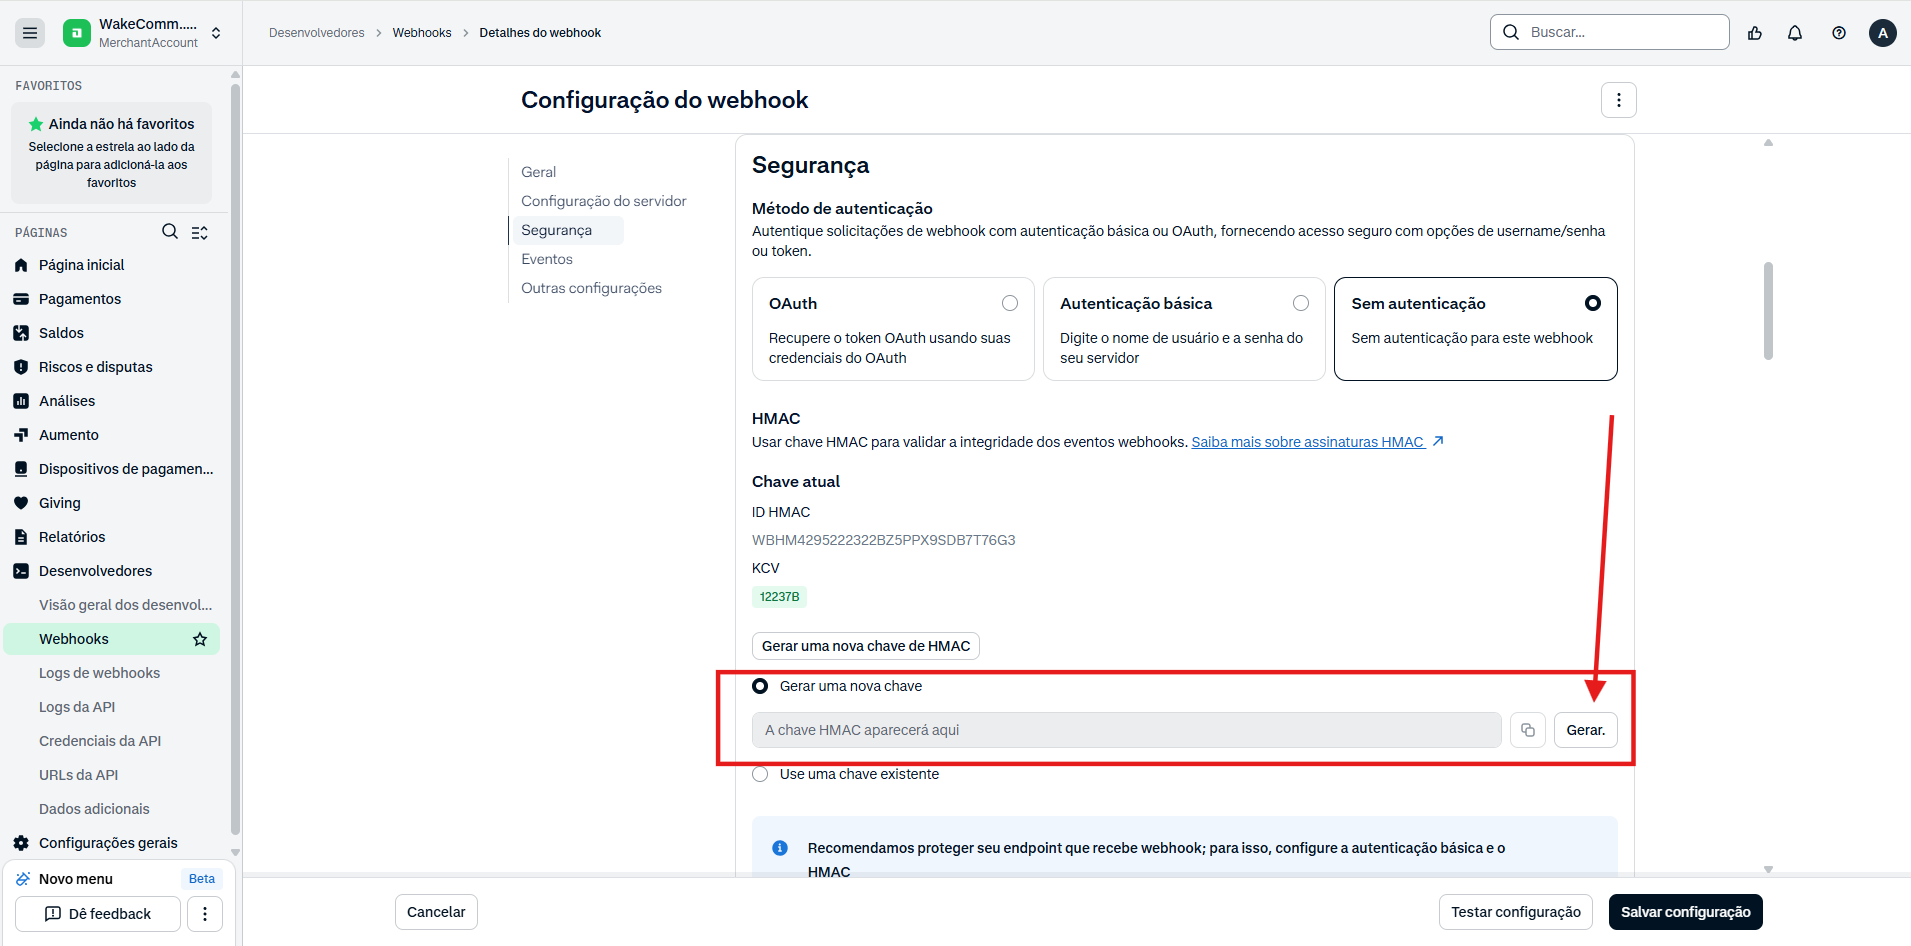
Task: Click the hamburger menu icon
Action: coord(30,33)
